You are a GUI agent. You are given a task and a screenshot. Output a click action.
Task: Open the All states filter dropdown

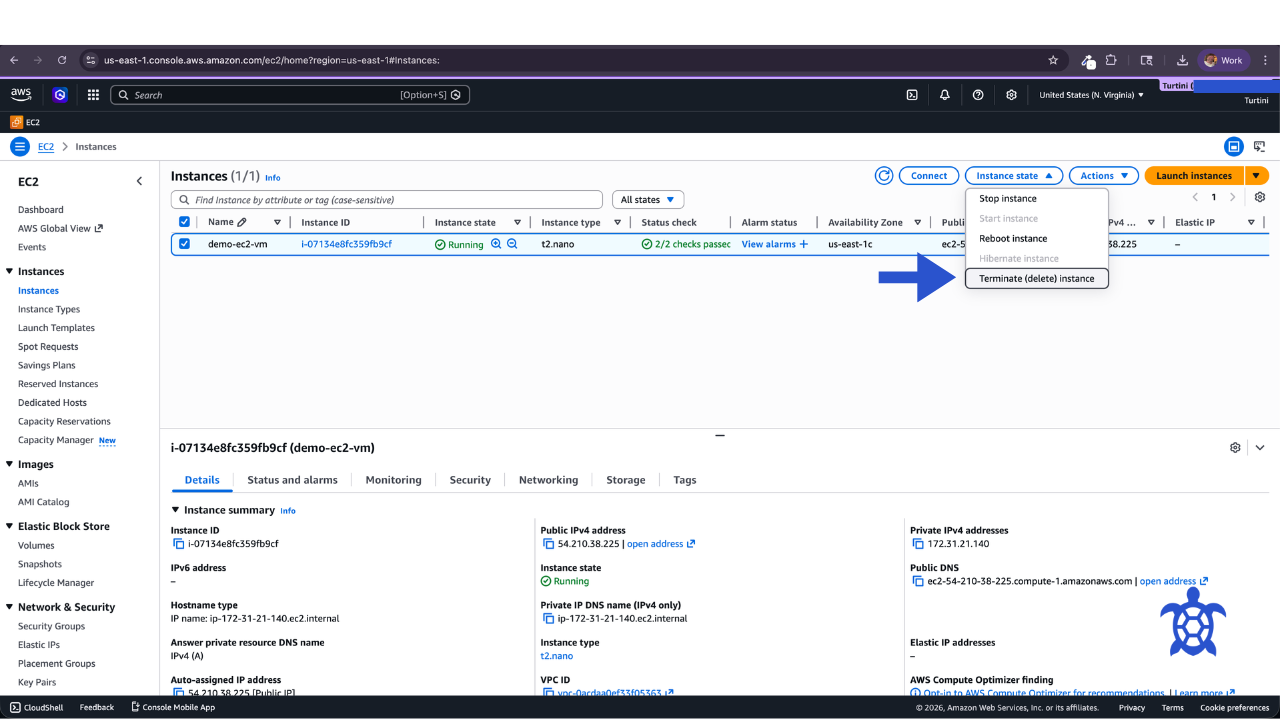(648, 200)
